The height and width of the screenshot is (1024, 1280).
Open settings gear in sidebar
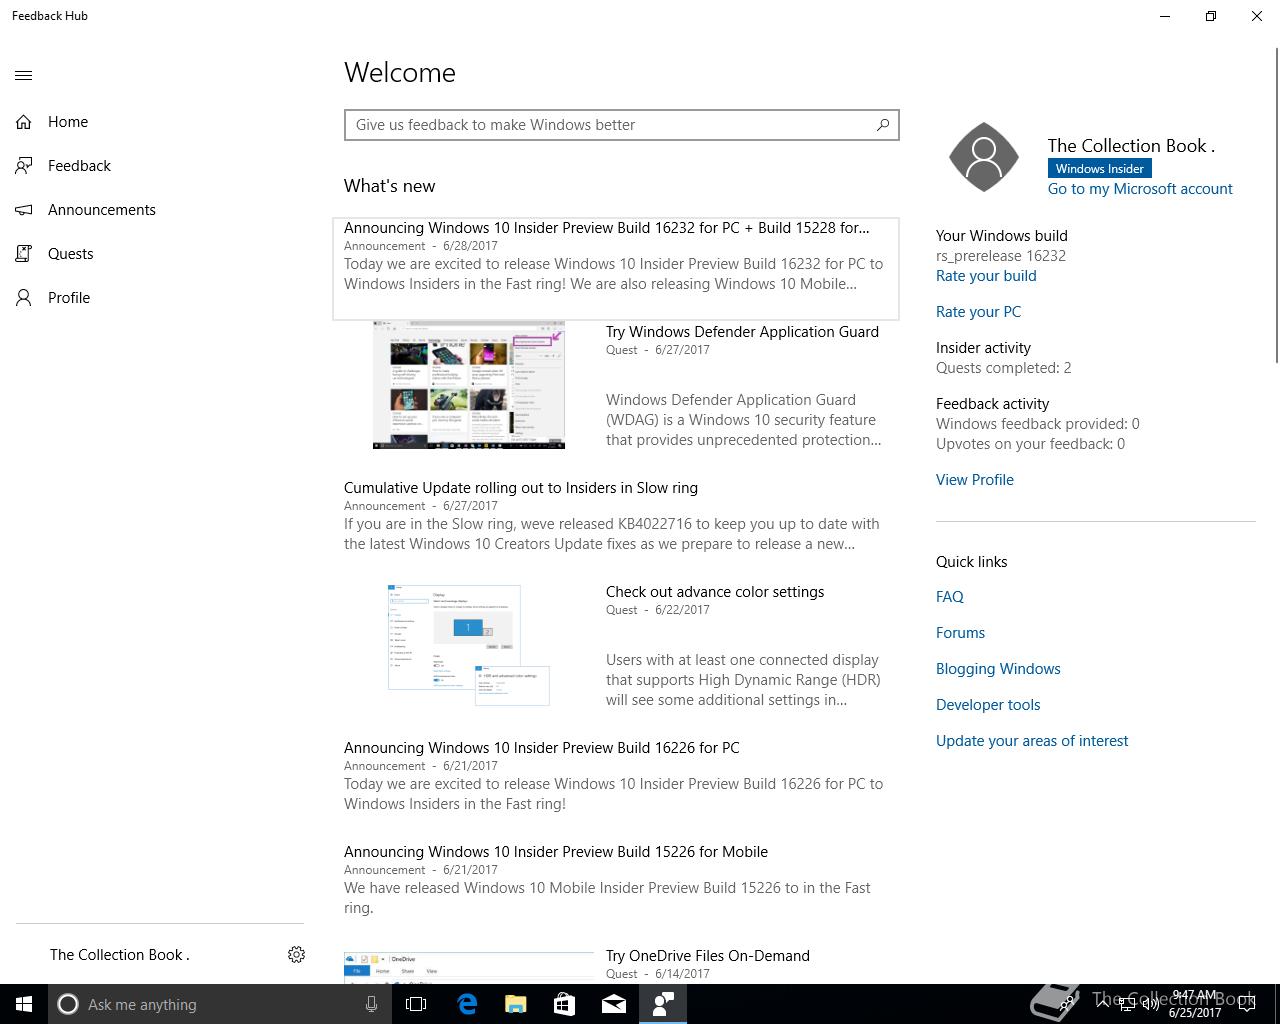pos(296,955)
